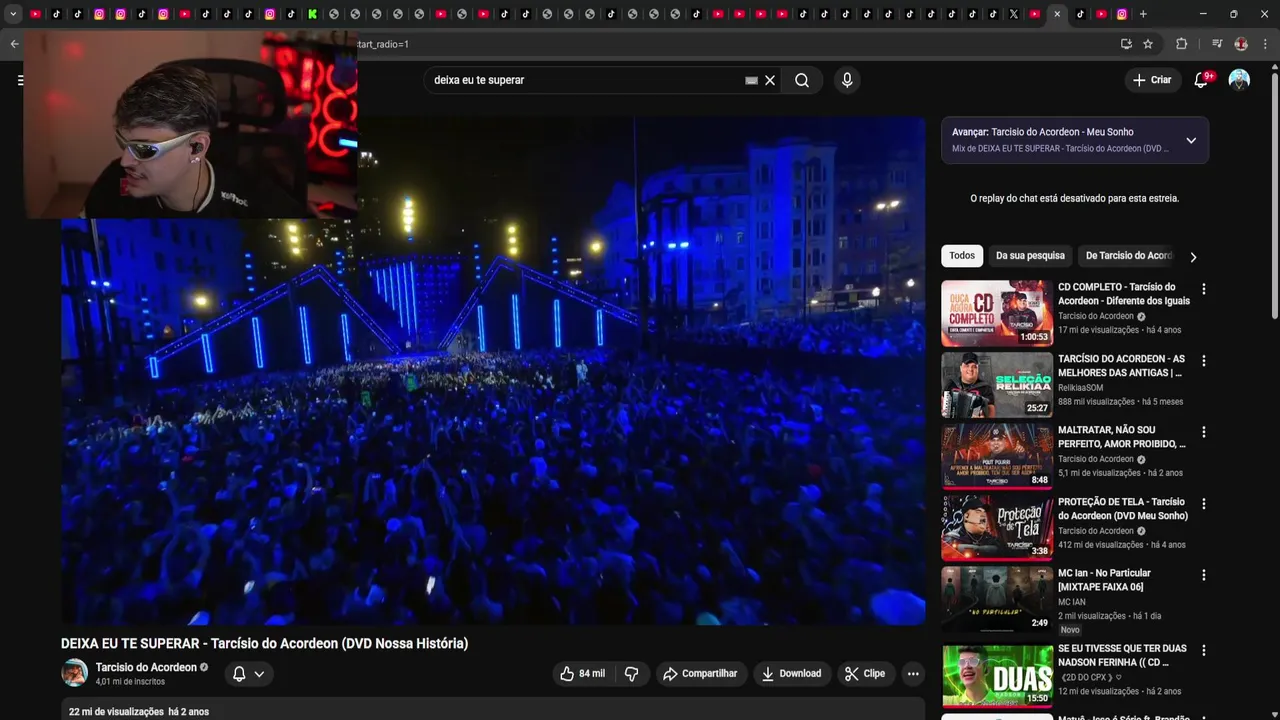
Task: Select the Todos filter chip
Action: (962, 256)
